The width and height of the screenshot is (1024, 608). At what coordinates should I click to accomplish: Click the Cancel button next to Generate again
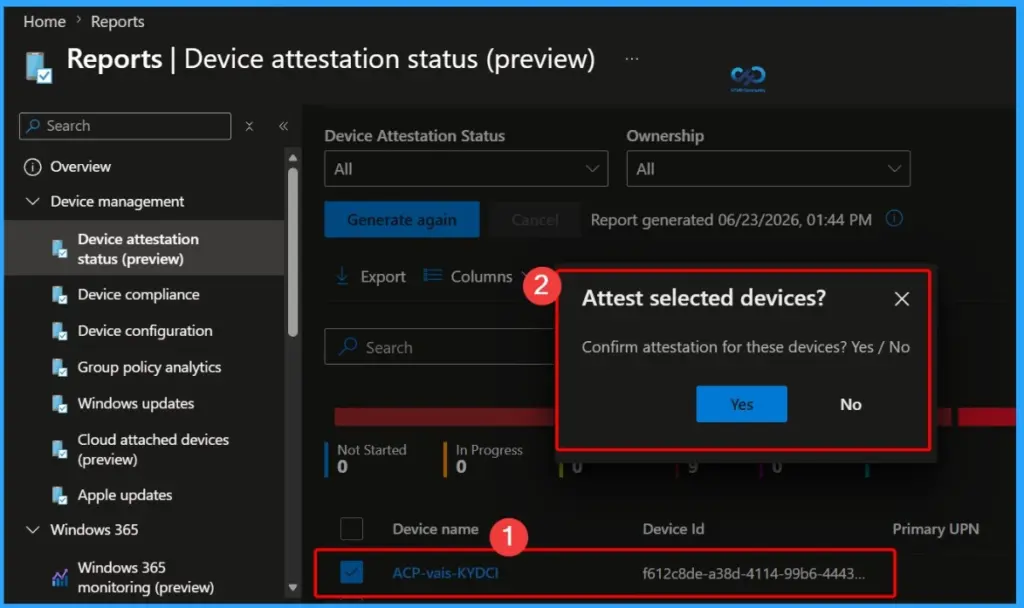click(535, 220)
